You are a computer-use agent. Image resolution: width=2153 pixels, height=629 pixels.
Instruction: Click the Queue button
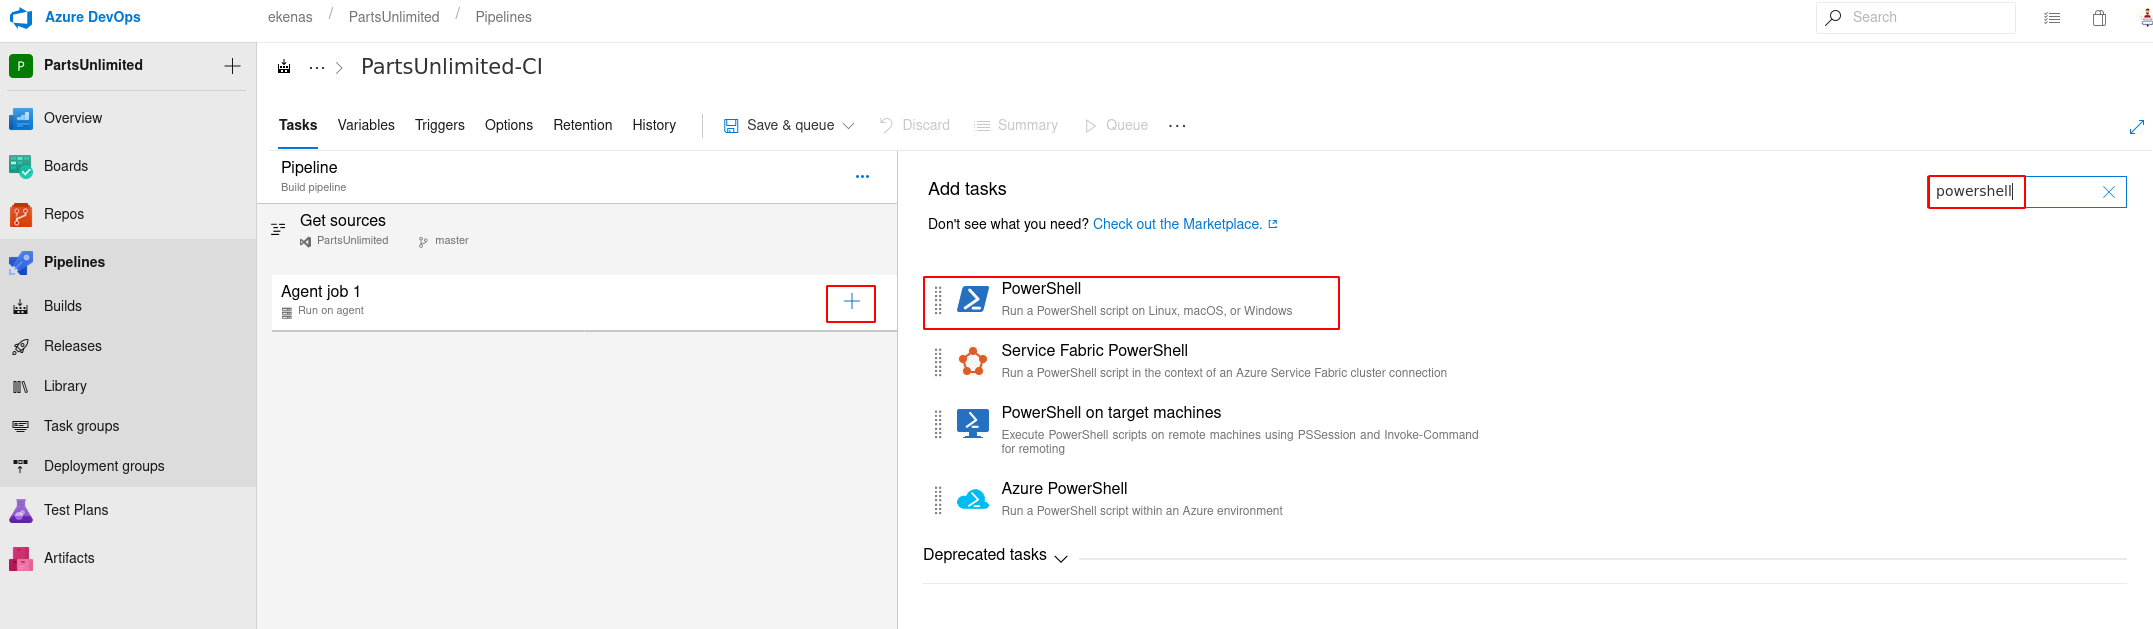[1116, 126]
